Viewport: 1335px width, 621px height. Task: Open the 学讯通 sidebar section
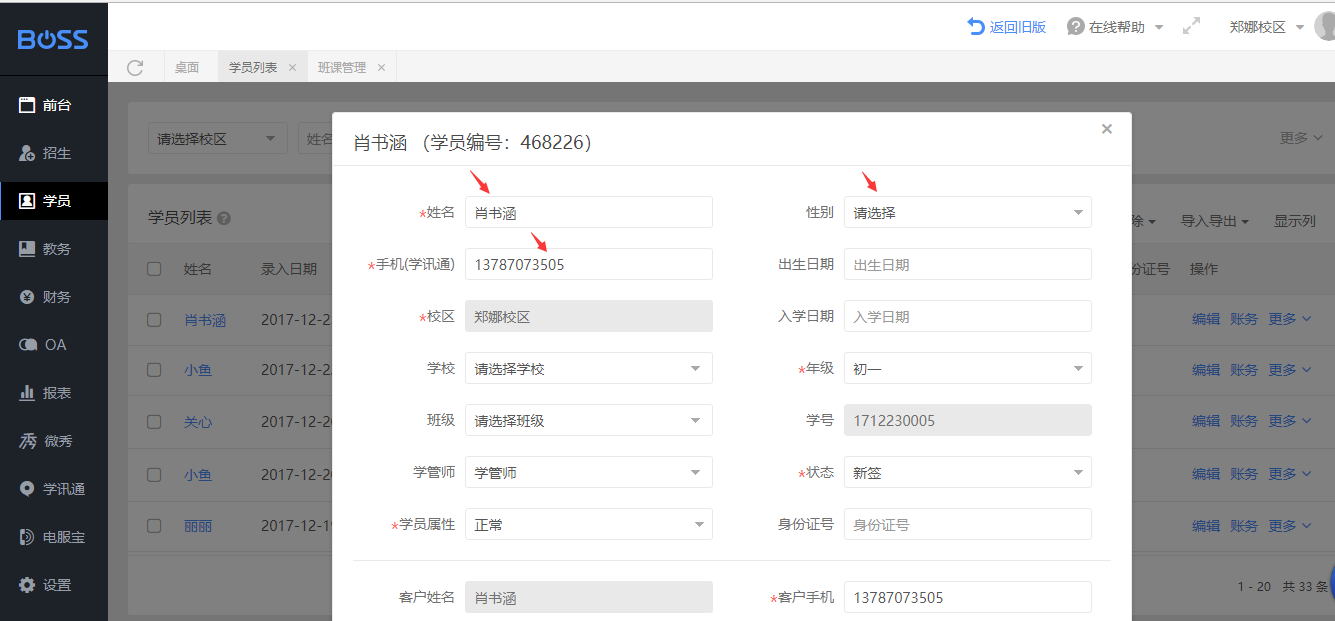point(54,489)
